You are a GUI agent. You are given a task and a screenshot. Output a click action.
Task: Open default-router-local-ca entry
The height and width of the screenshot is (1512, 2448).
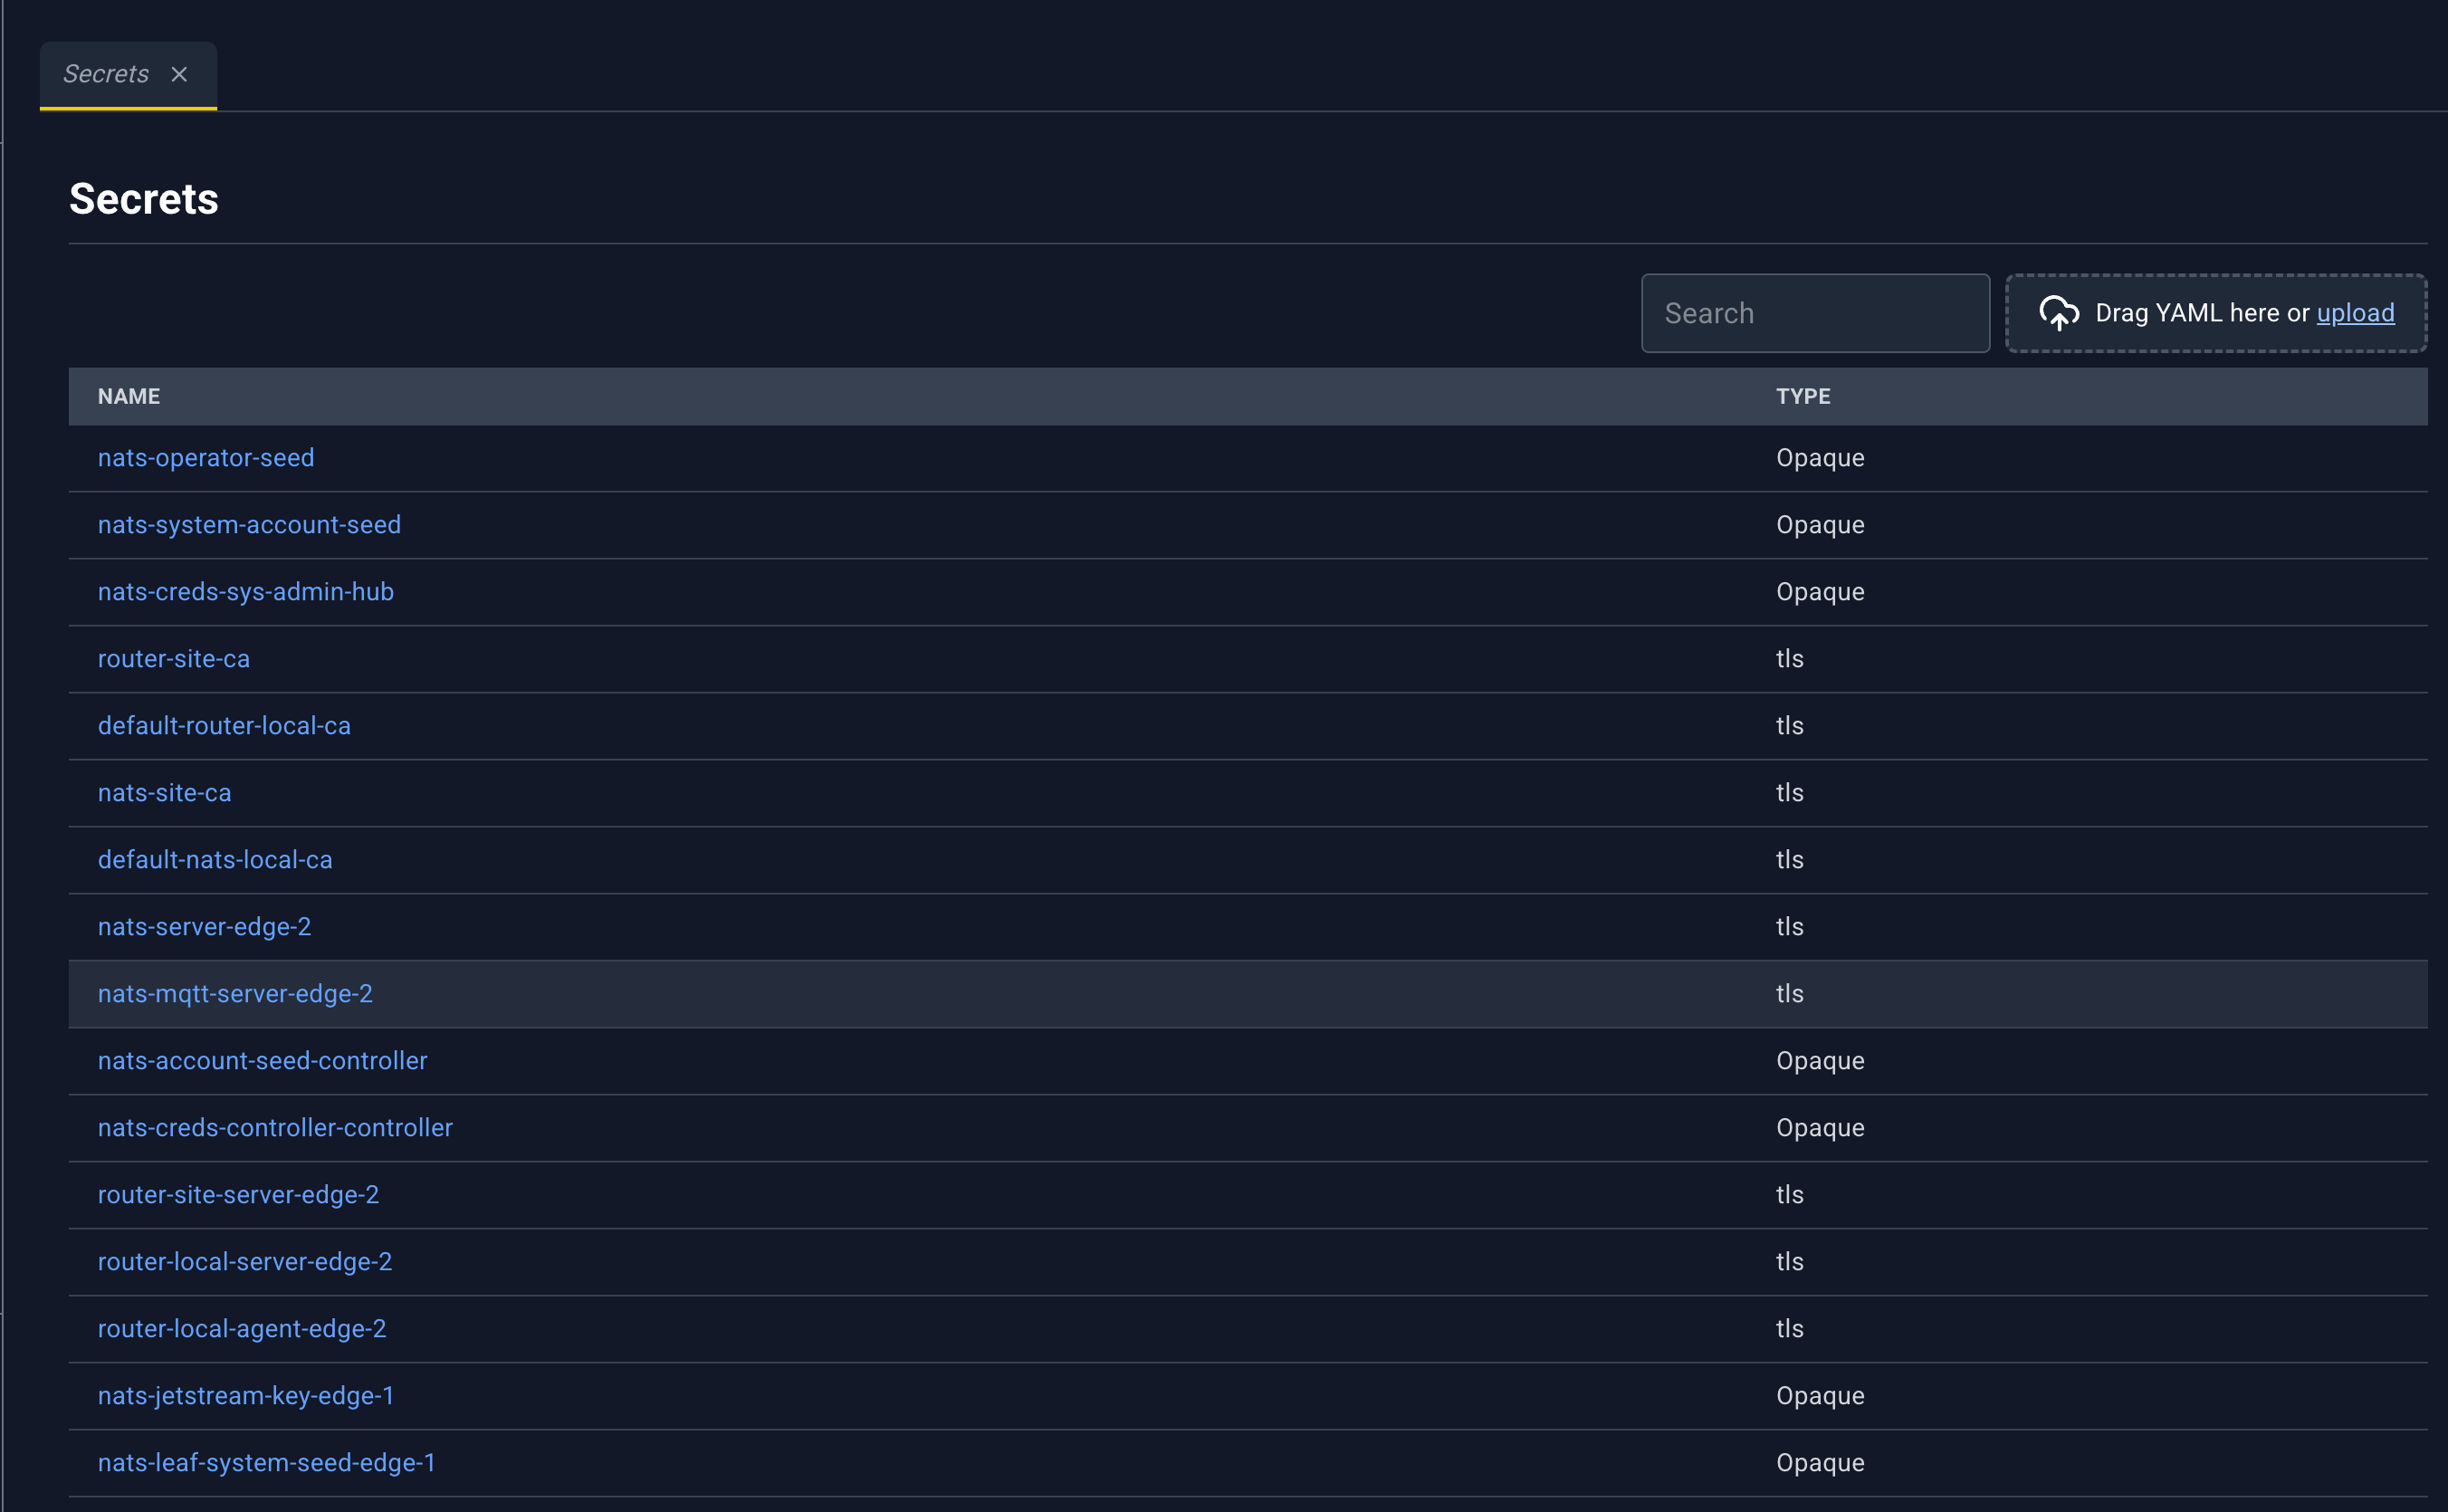pos(224,726)
